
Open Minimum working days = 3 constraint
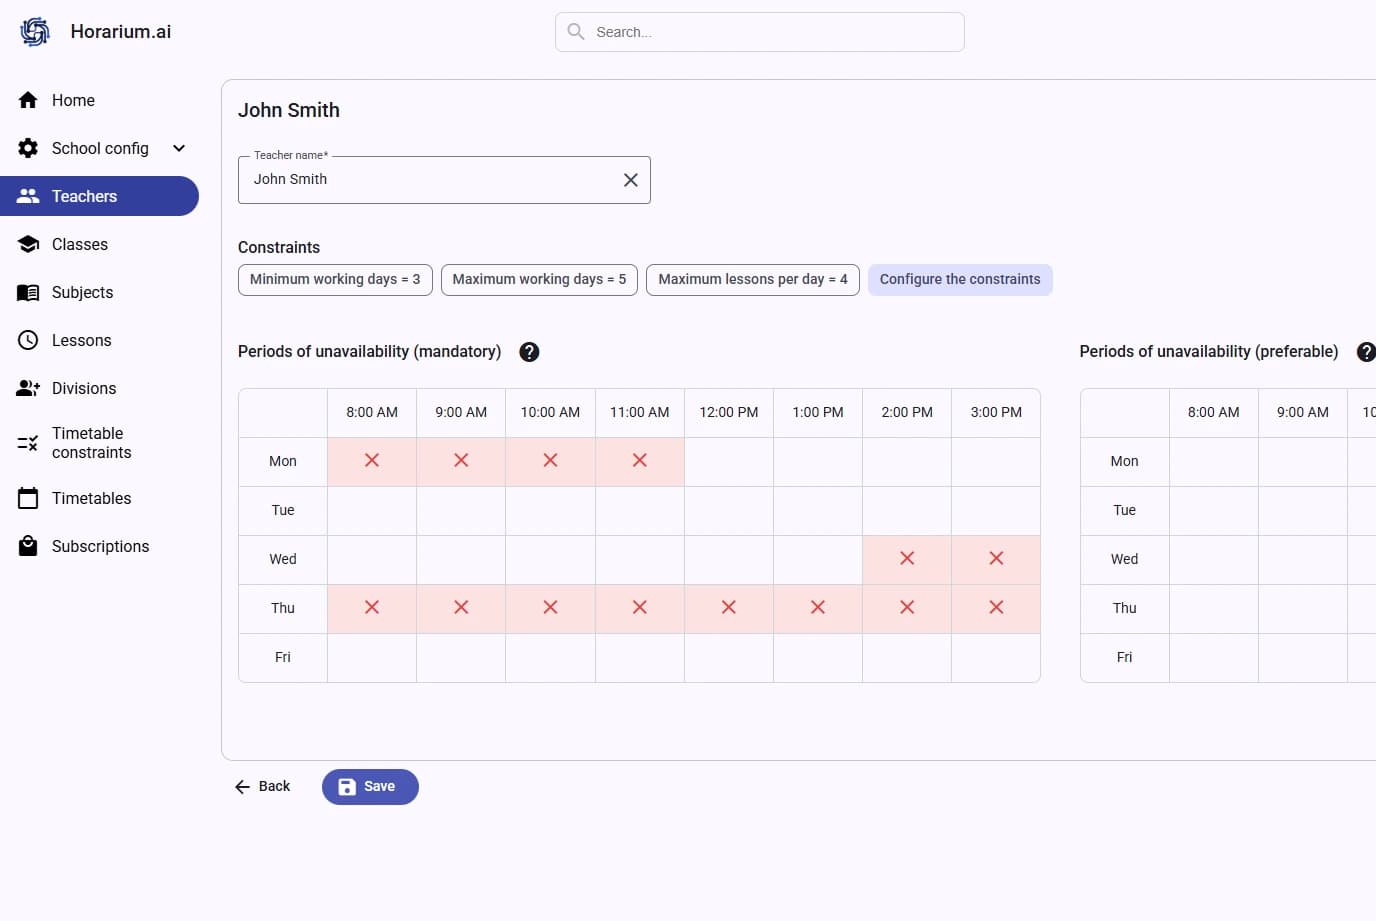[335, 279]
